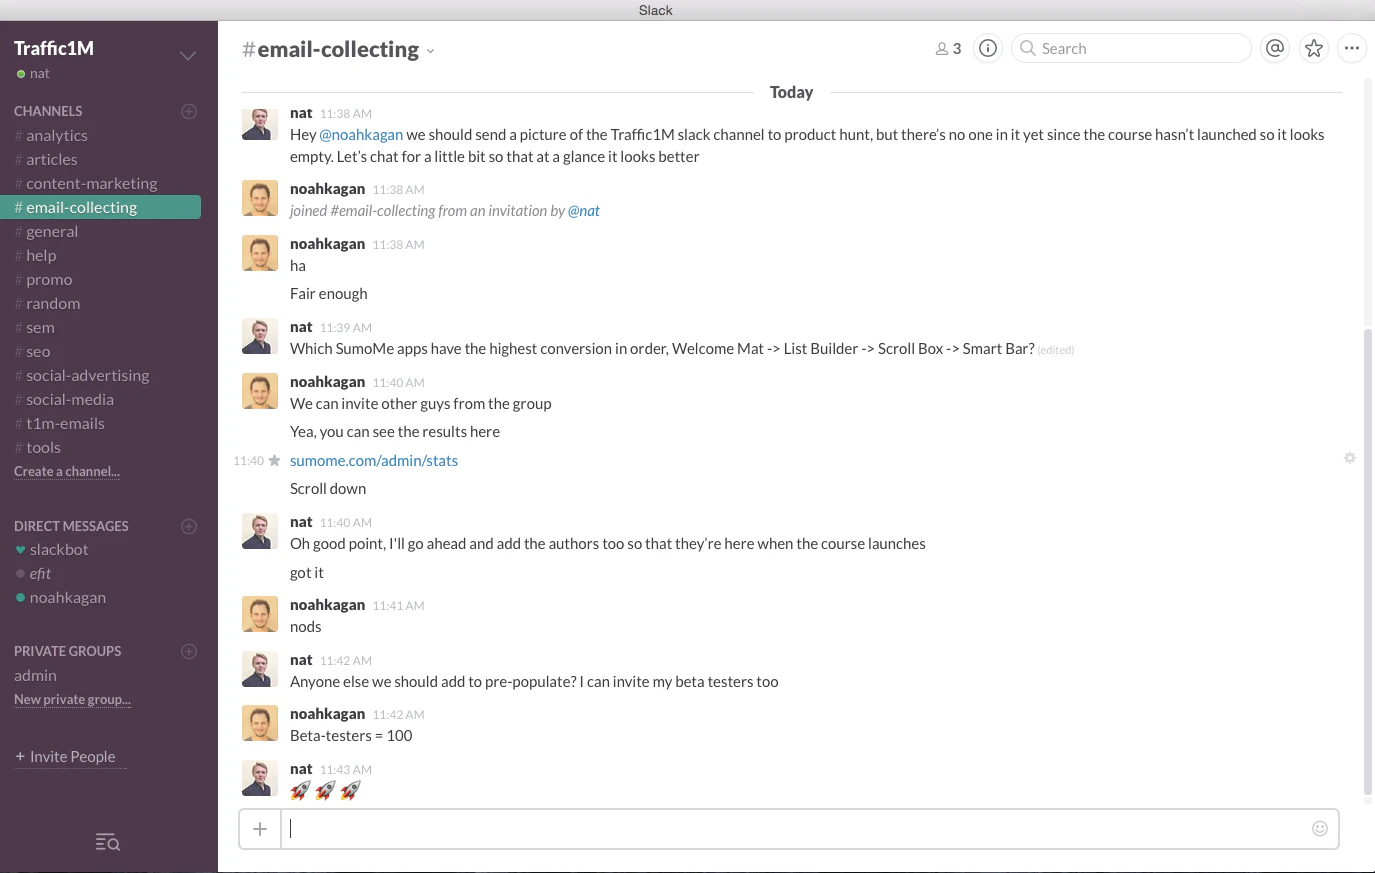This screenshot has height=873, width=1375.
Task: Open the channel details info icon
Action: click(x=988, y=48)
